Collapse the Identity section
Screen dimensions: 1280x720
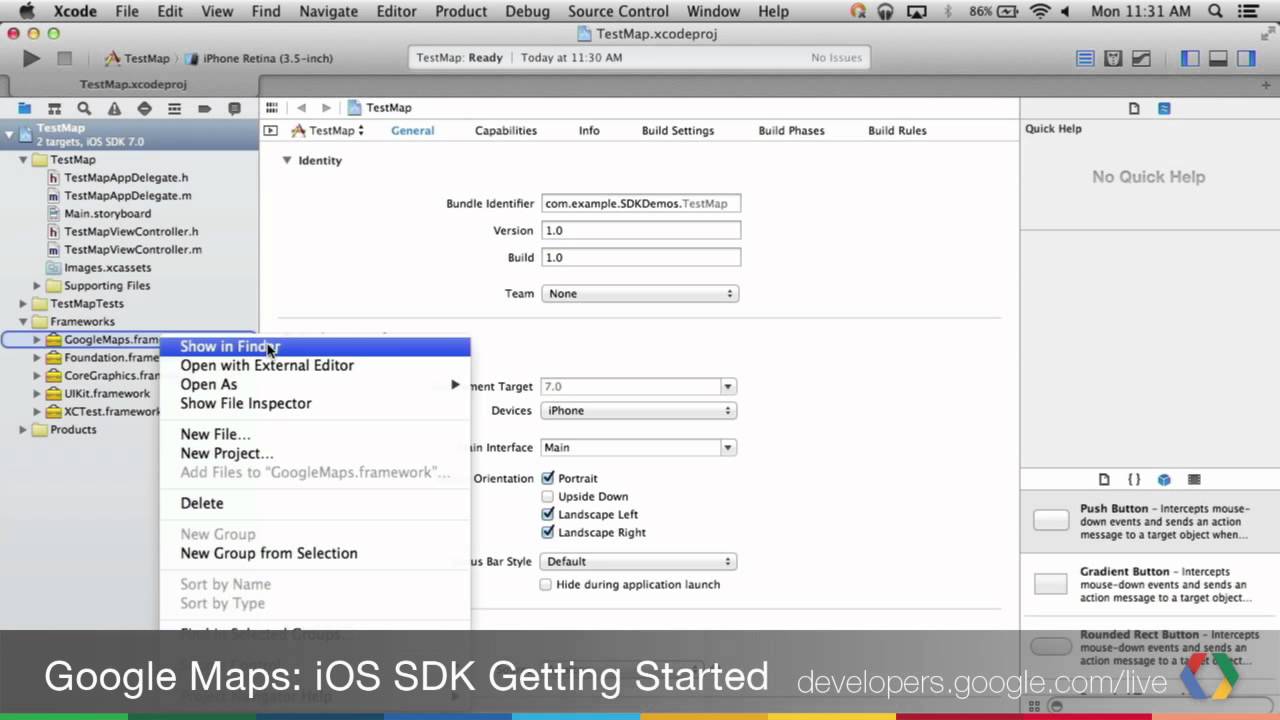287,160
